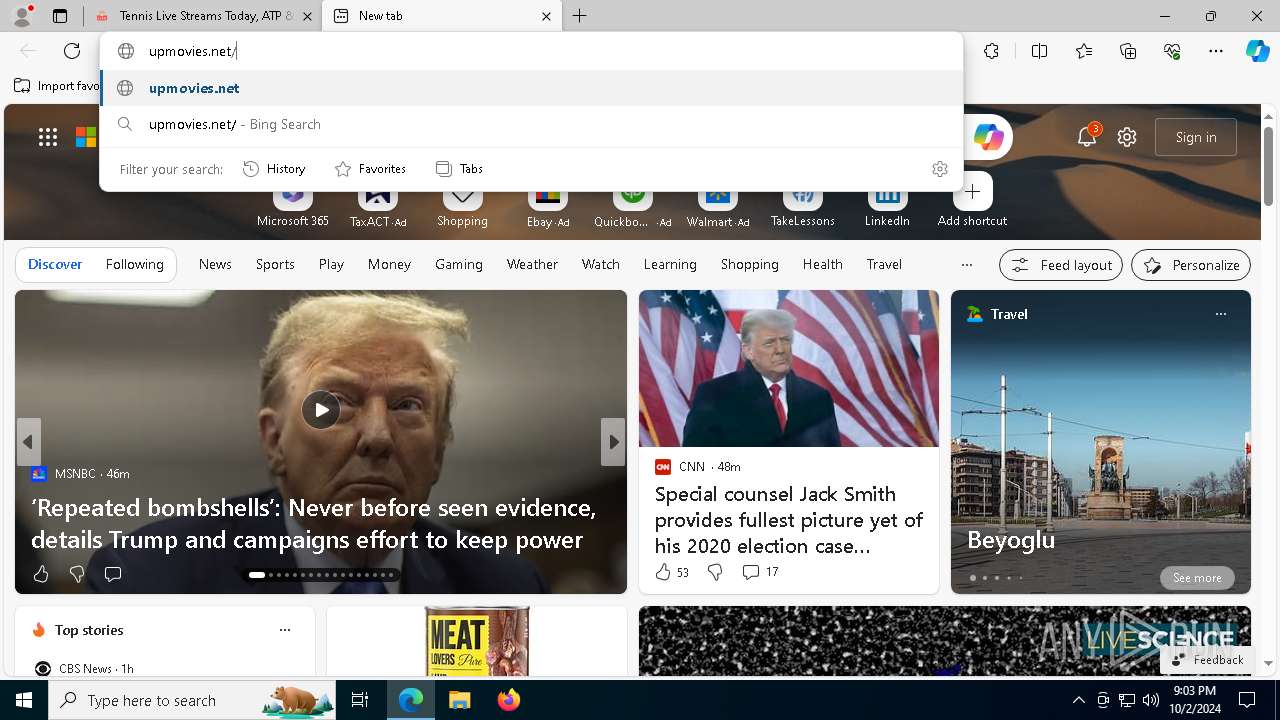Click the Personalize button

1191,265
